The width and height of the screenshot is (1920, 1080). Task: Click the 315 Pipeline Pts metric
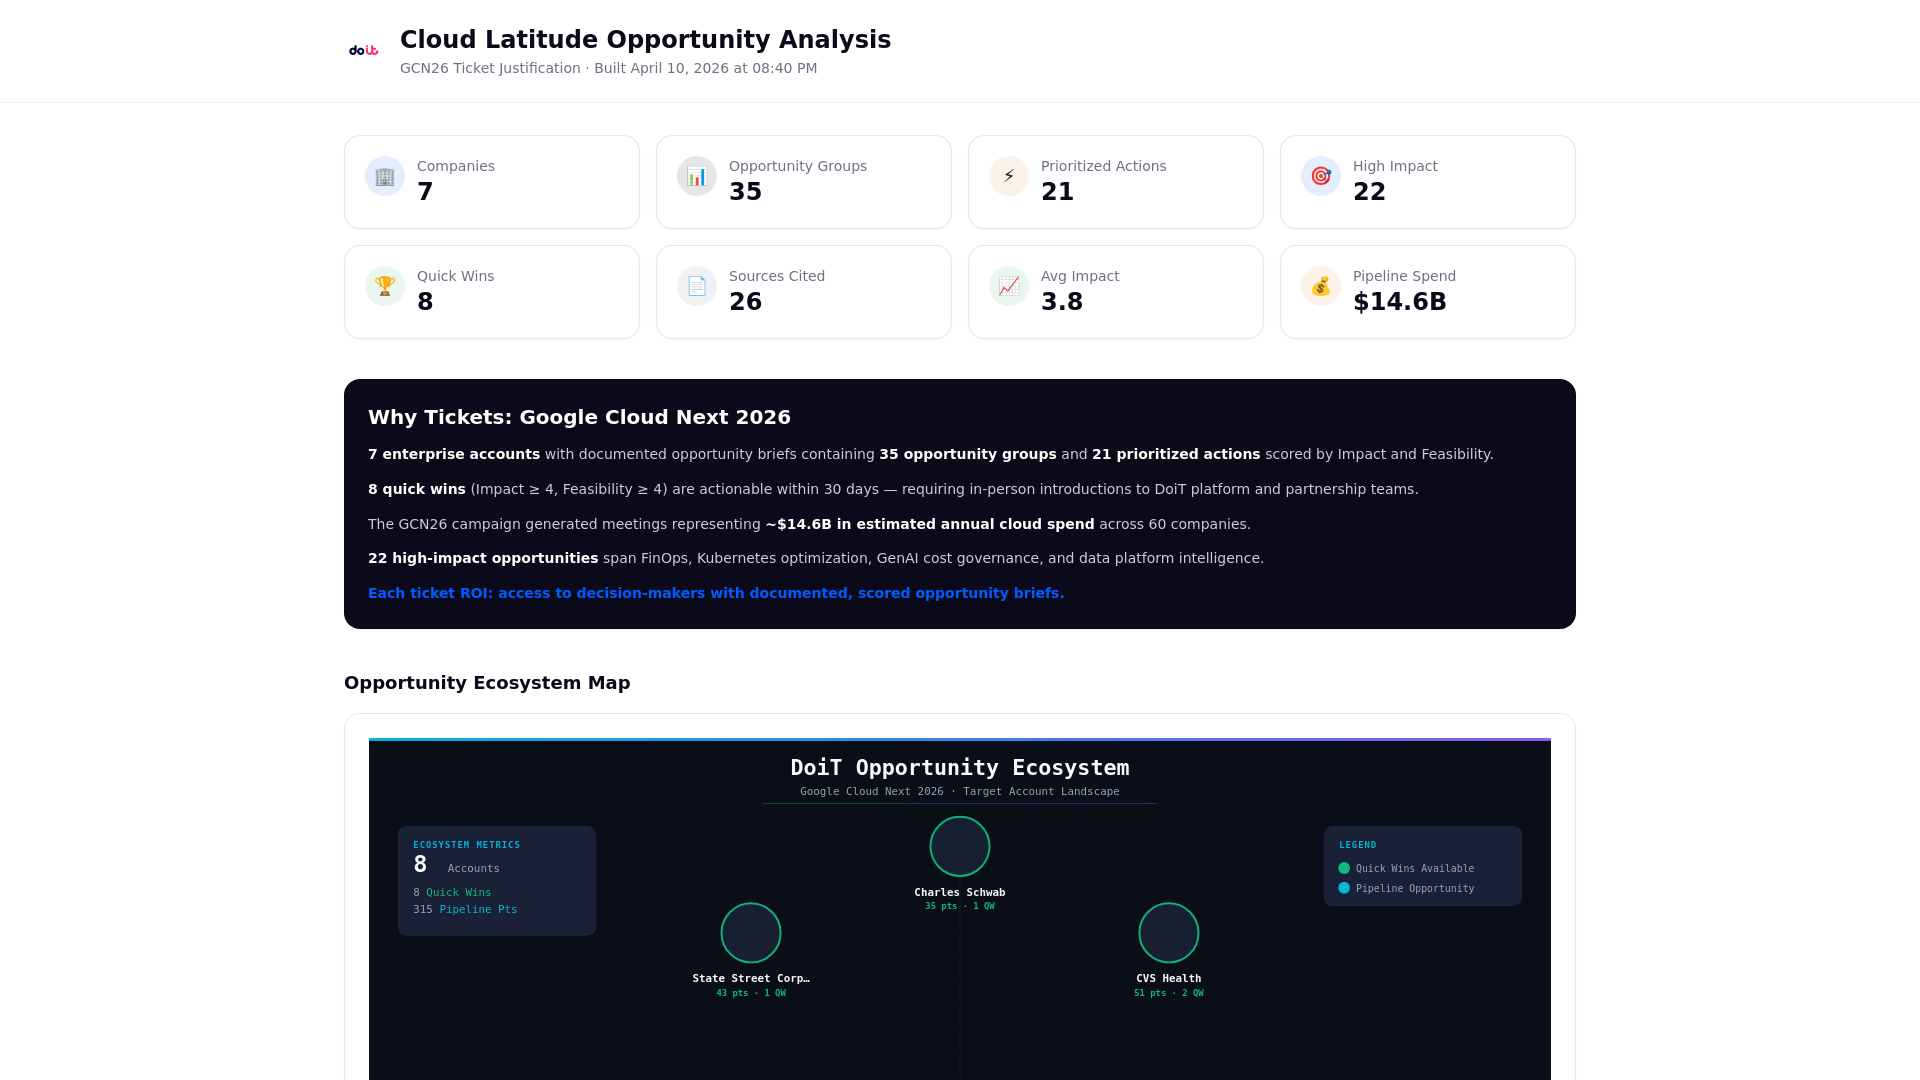tap(465, 910)
